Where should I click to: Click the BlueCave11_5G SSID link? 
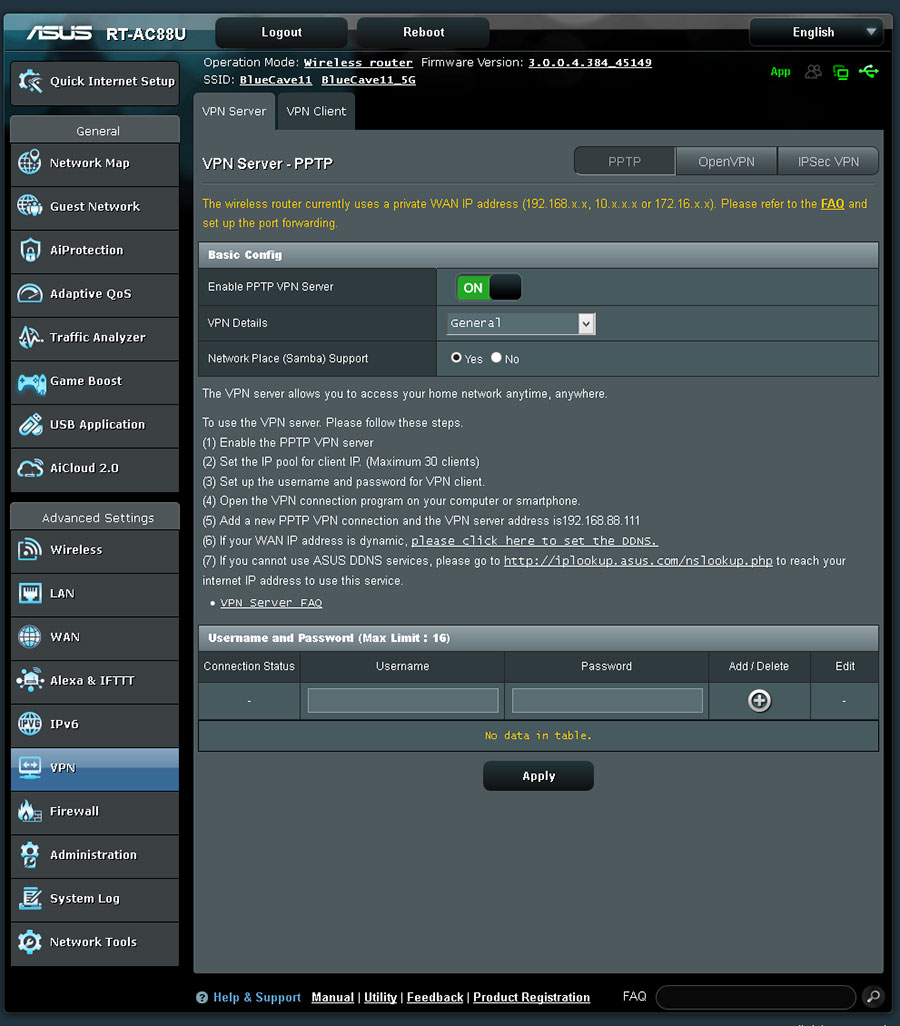click(x=369, y=80)
